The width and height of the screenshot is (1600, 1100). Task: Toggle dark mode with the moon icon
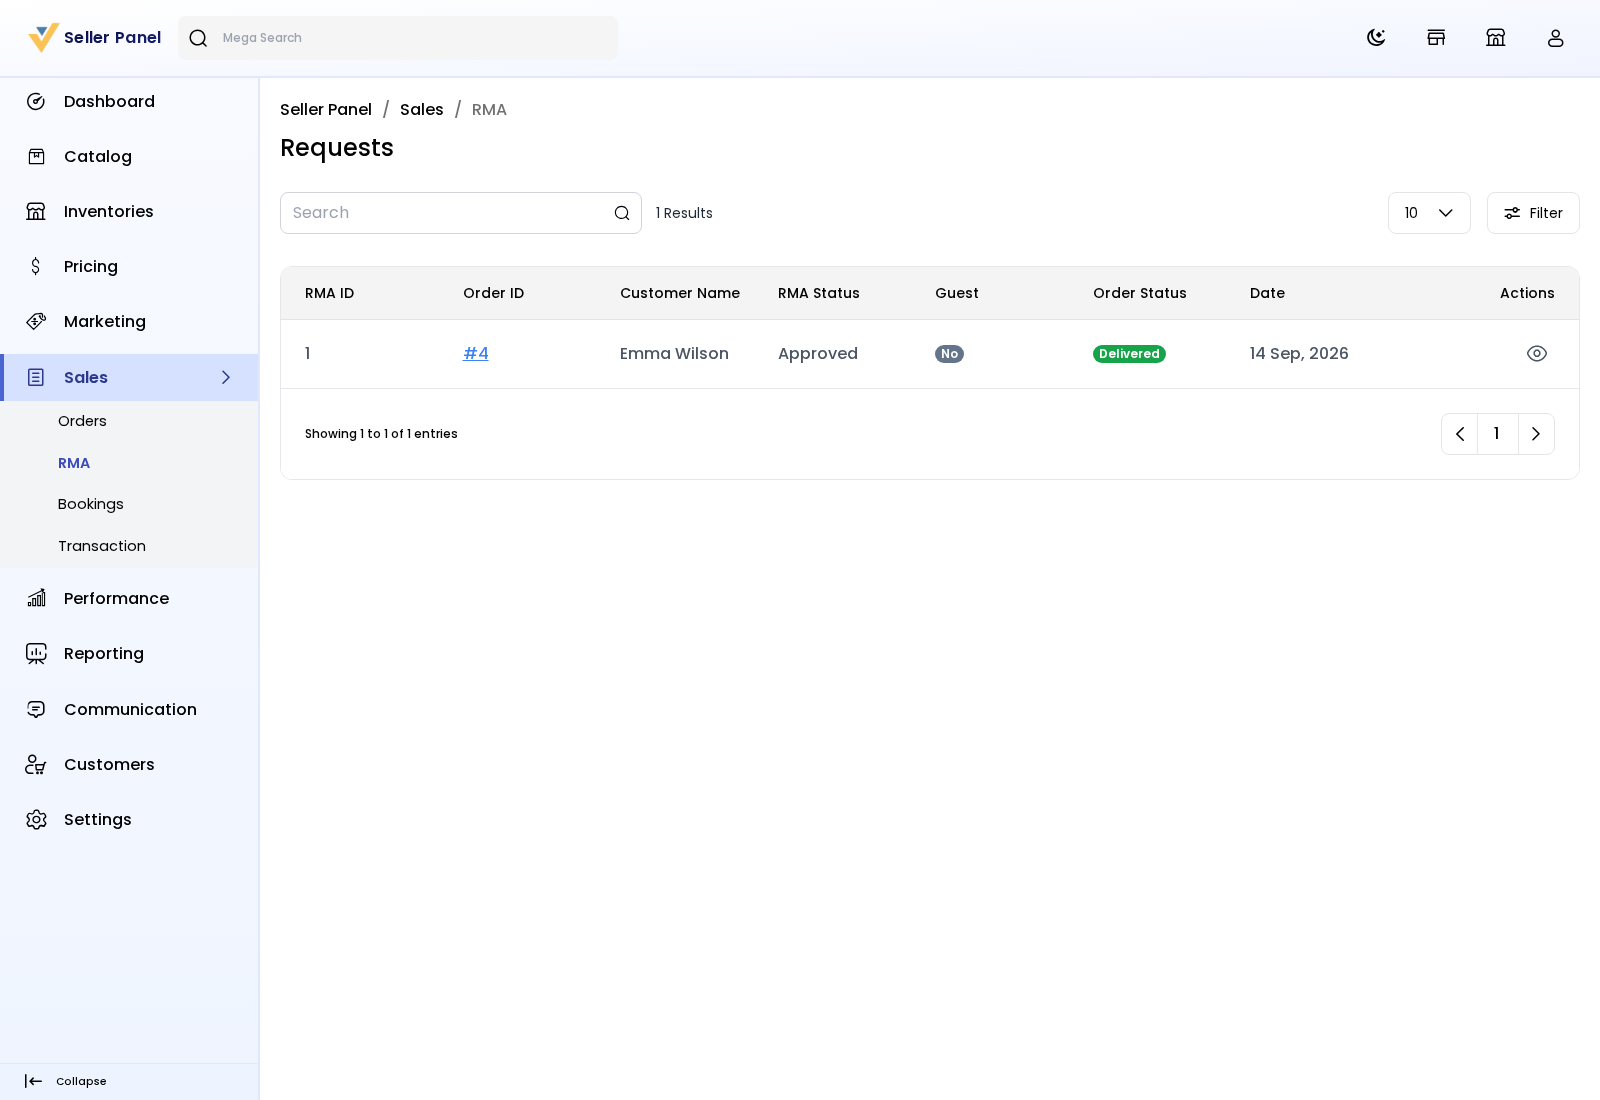[x=1376, y=38]
